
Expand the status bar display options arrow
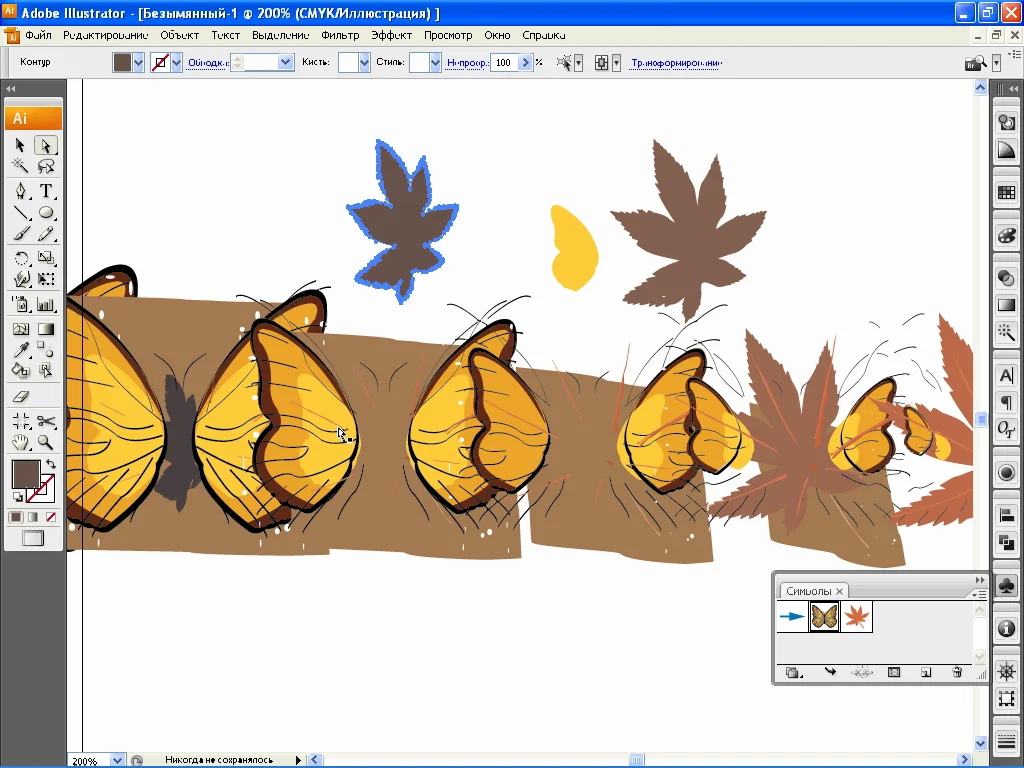pyautogui.click(x=298, y=760)
